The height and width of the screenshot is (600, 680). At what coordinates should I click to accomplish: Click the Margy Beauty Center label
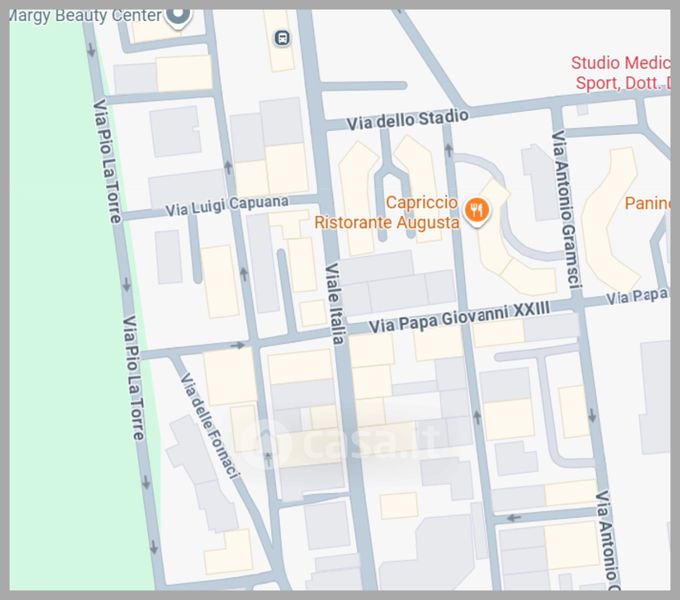(84, 16)
